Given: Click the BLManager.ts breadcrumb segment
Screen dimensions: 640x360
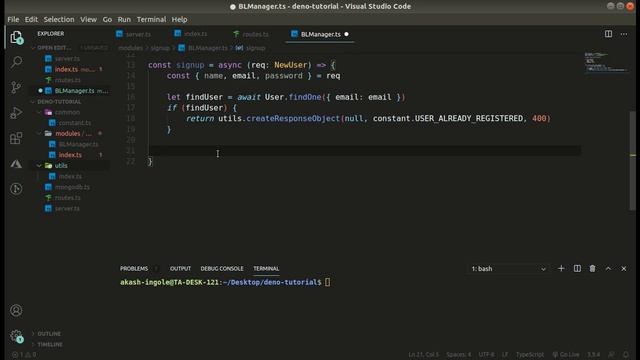Looking at the screenshot, I should (207, 48).
